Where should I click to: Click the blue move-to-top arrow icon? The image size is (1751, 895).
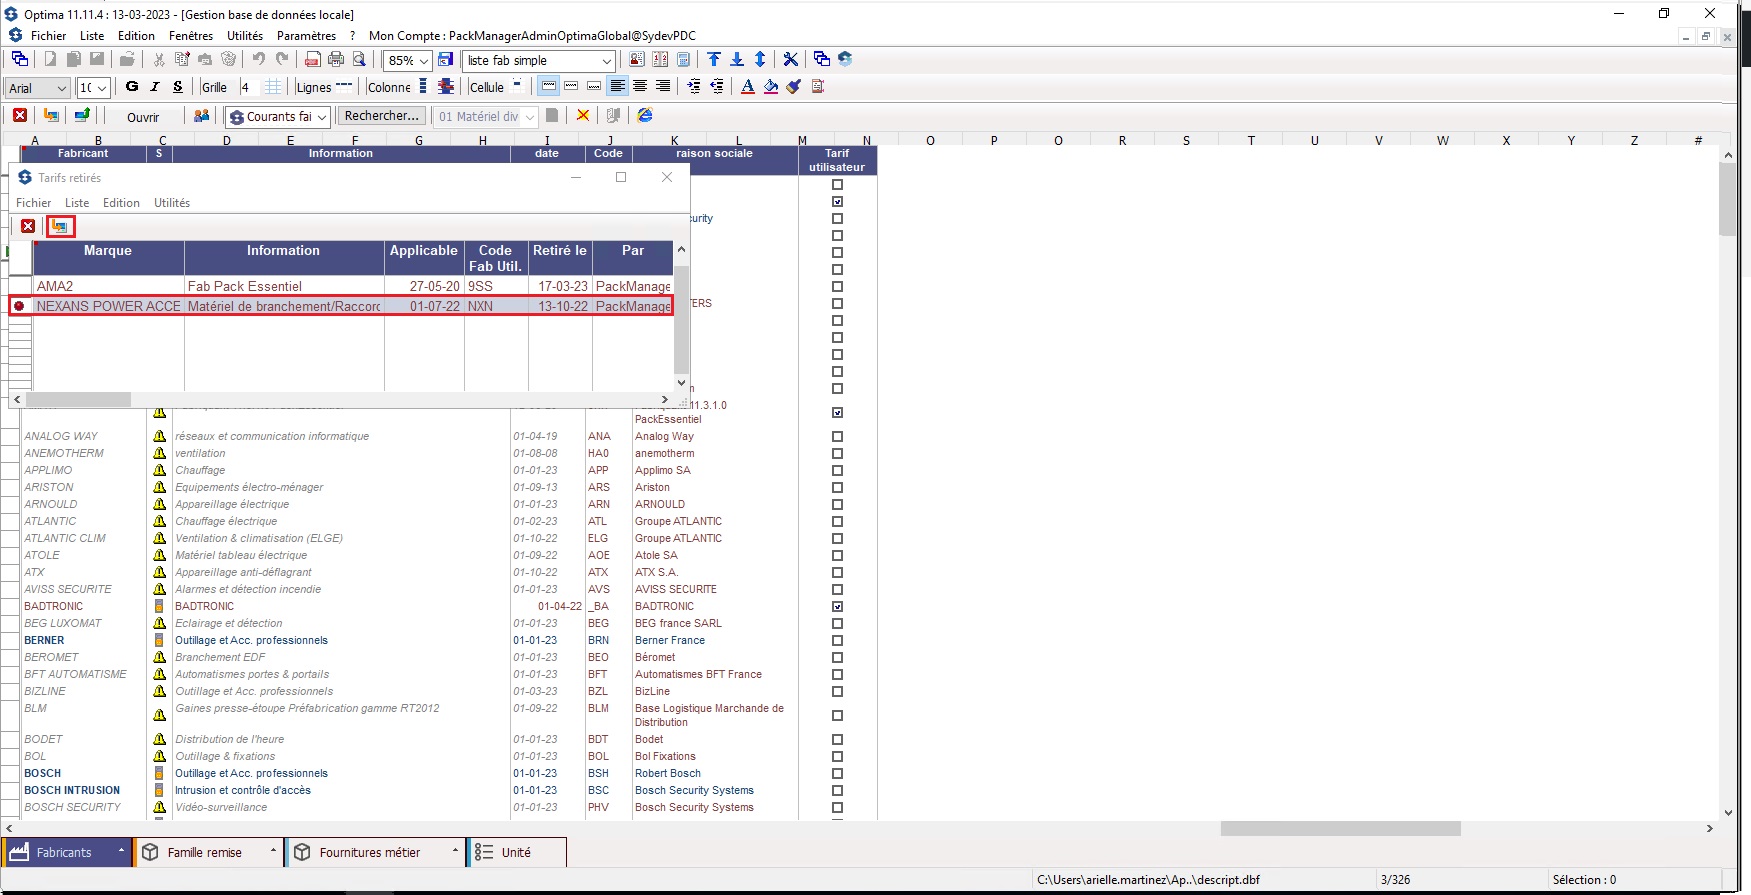(714, 60)
